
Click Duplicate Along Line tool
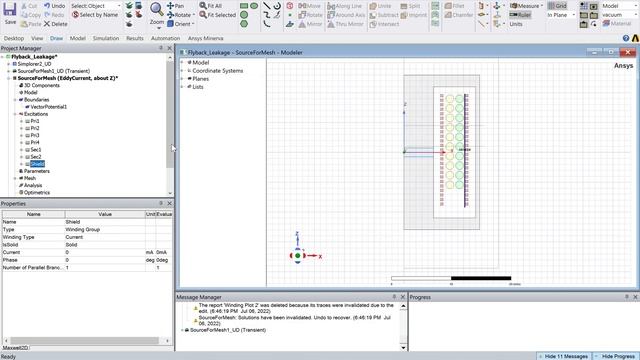pos(344,6)
